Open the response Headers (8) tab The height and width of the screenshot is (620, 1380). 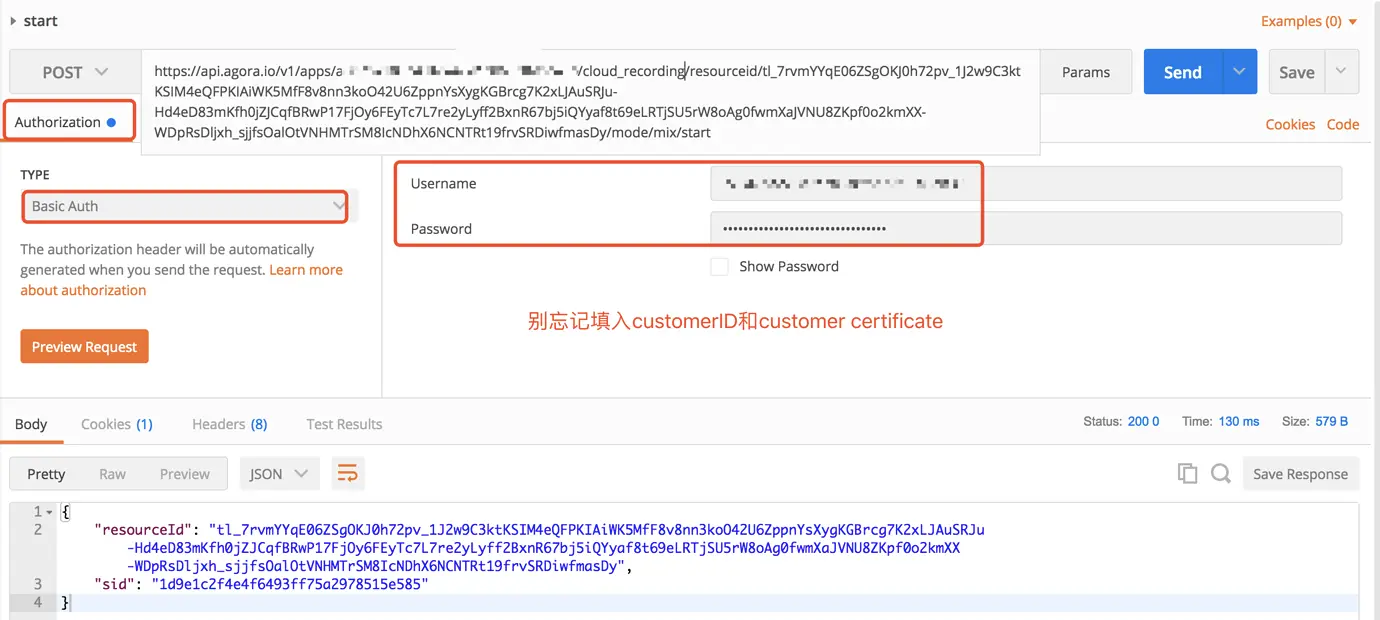point(230,424)
